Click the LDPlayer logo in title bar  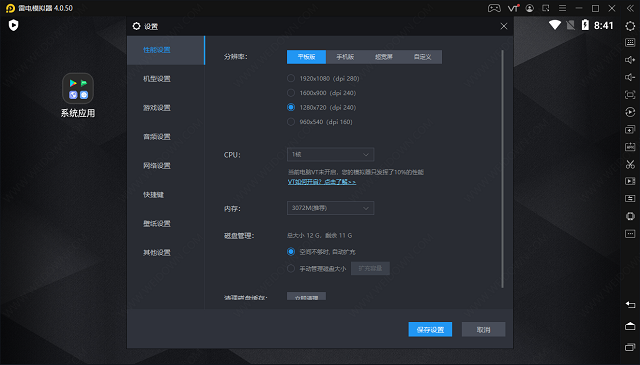coord(10,8)
